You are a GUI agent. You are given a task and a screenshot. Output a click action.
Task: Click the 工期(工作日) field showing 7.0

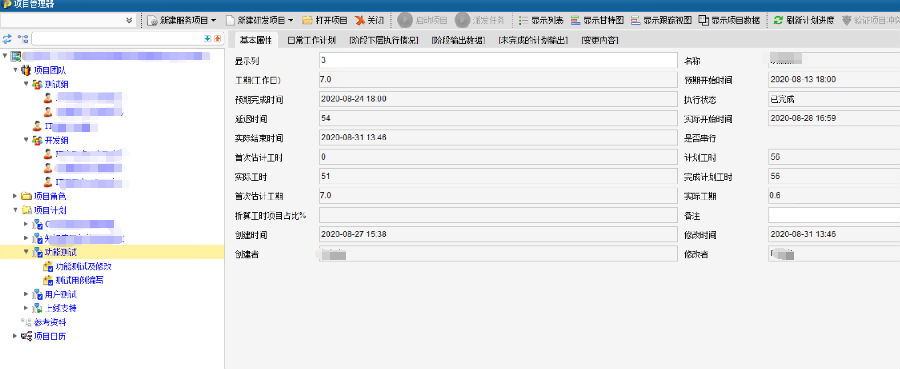click(498, 80)
